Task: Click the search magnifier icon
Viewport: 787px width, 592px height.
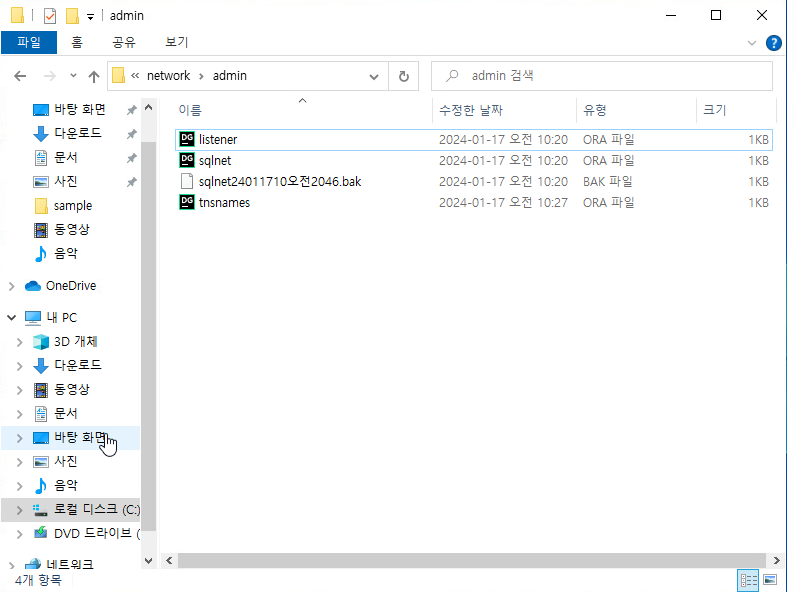Action: pos(452,76)
